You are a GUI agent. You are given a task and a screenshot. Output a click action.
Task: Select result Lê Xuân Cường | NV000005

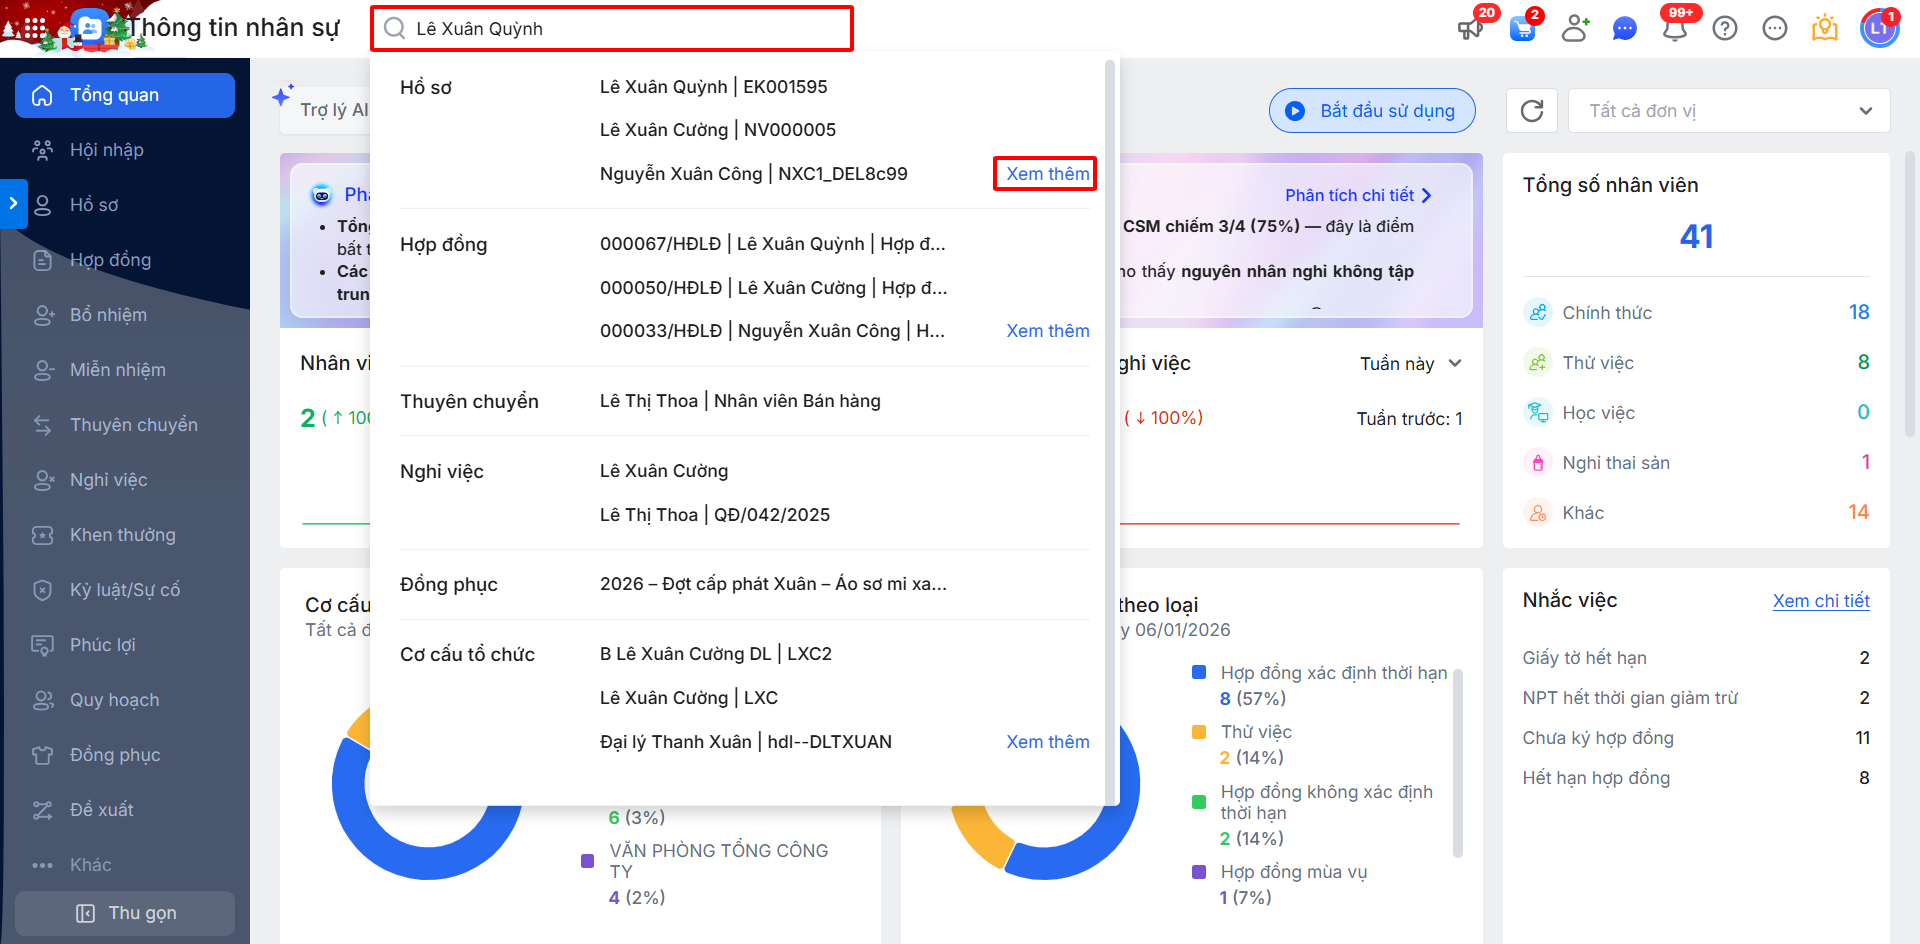[718, 130]
